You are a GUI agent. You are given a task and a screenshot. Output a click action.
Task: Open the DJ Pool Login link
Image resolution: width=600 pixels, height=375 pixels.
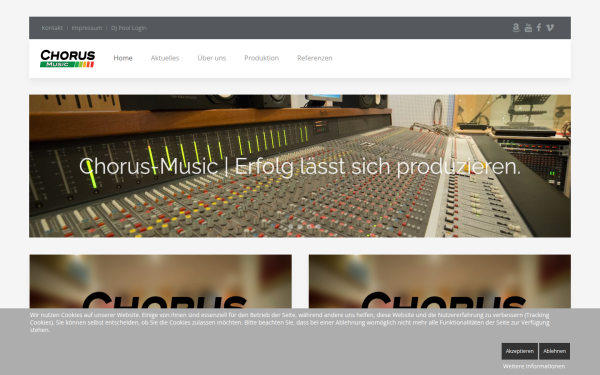coord(129,28)
